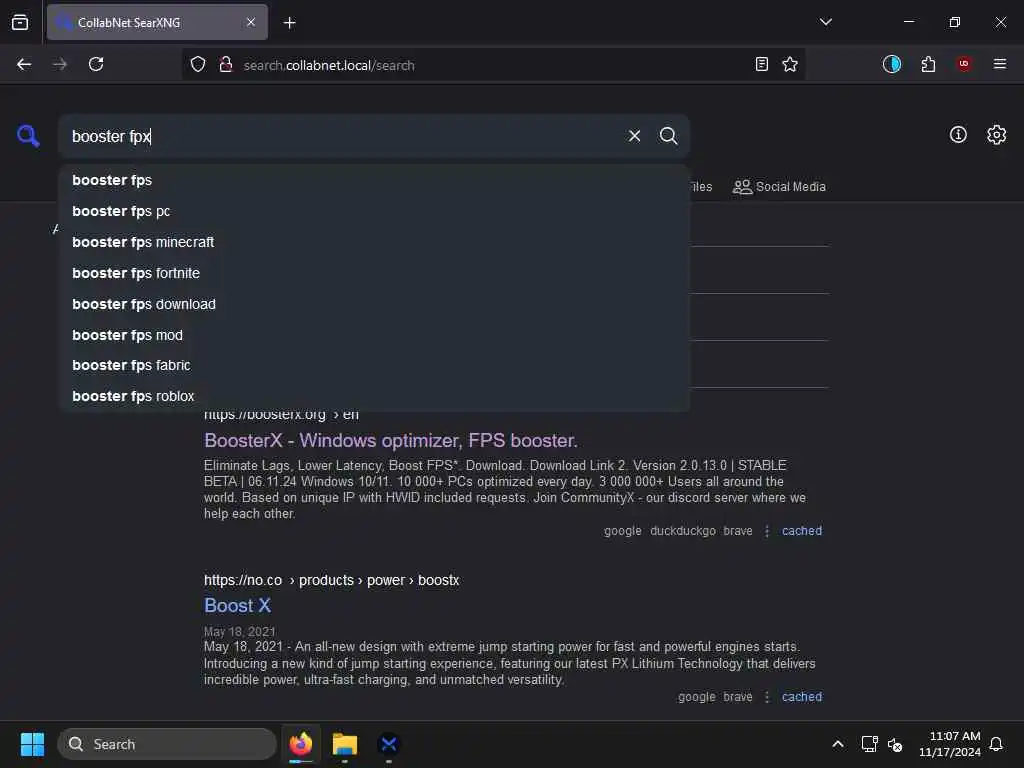The height and width of the screenshot is (768, 1024).
Task: Open the About info icon
Action: point(958,135)
